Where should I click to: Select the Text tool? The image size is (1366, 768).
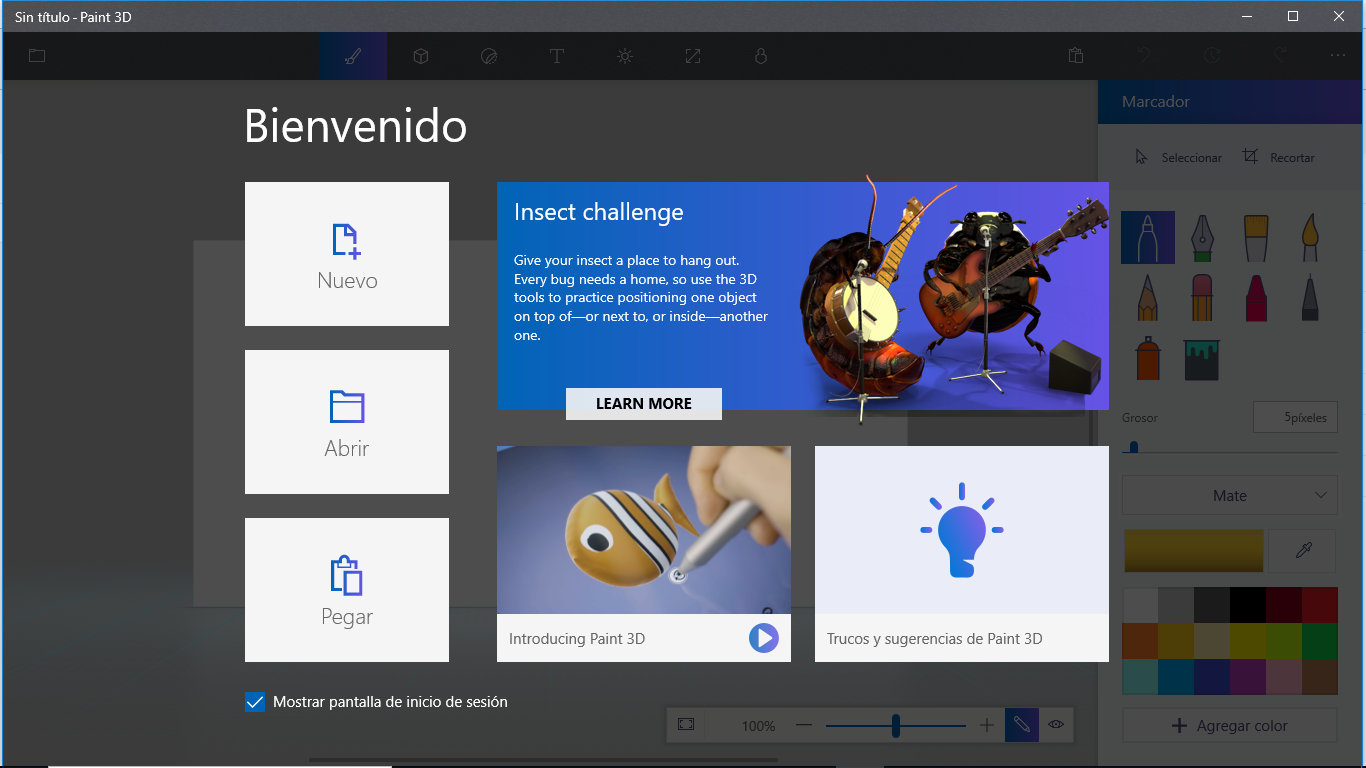pos(556,56)
